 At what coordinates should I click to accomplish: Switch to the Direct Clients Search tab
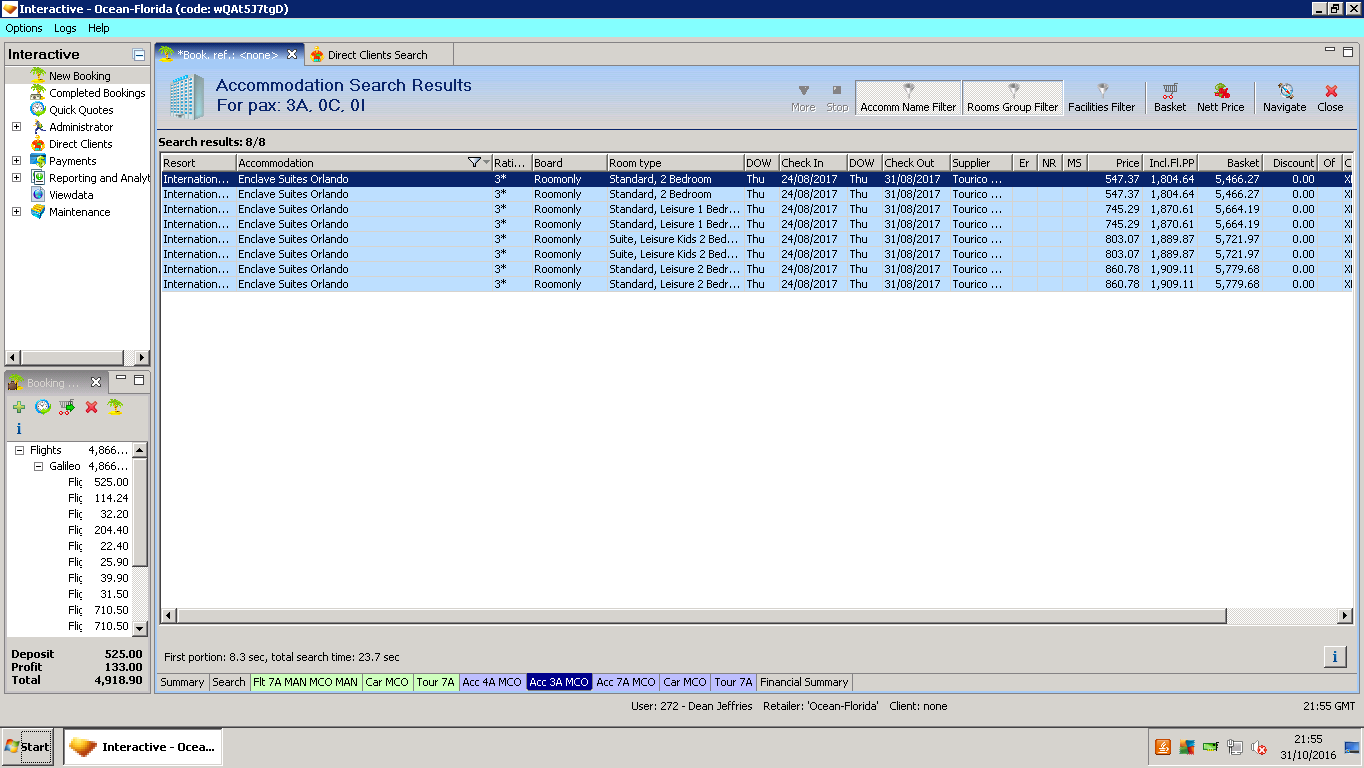point(378,55)
